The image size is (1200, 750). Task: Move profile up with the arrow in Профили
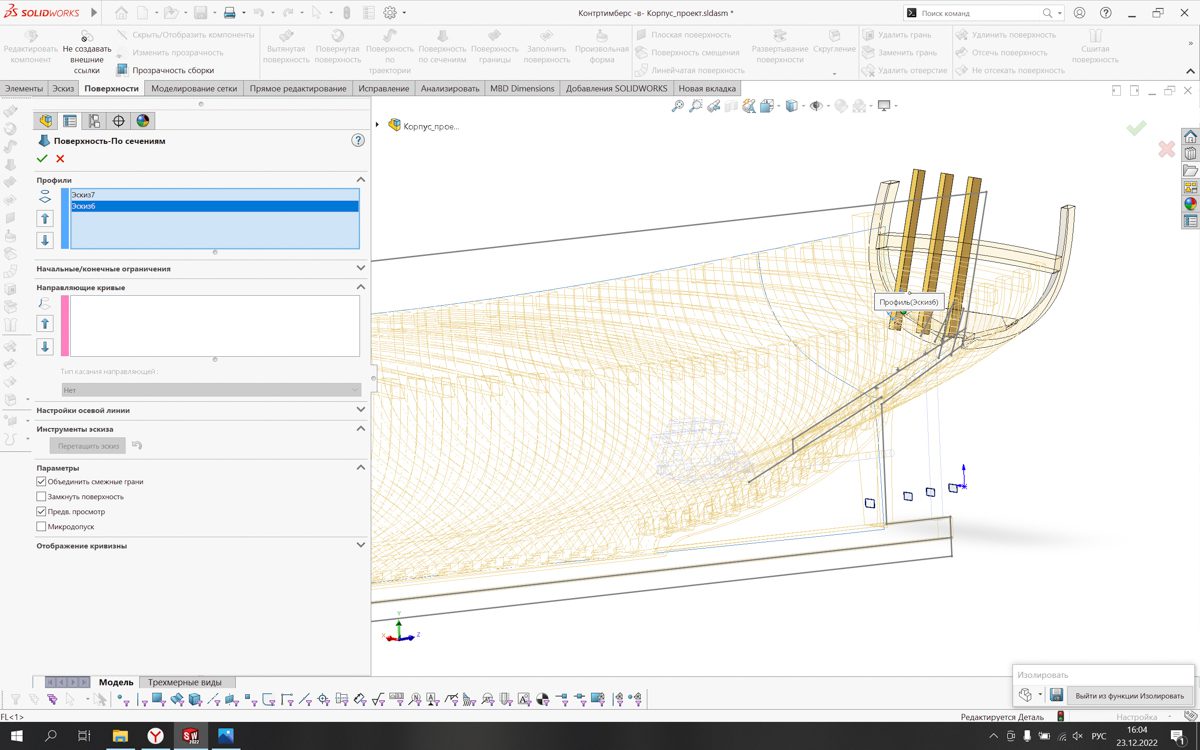(45, 218)
